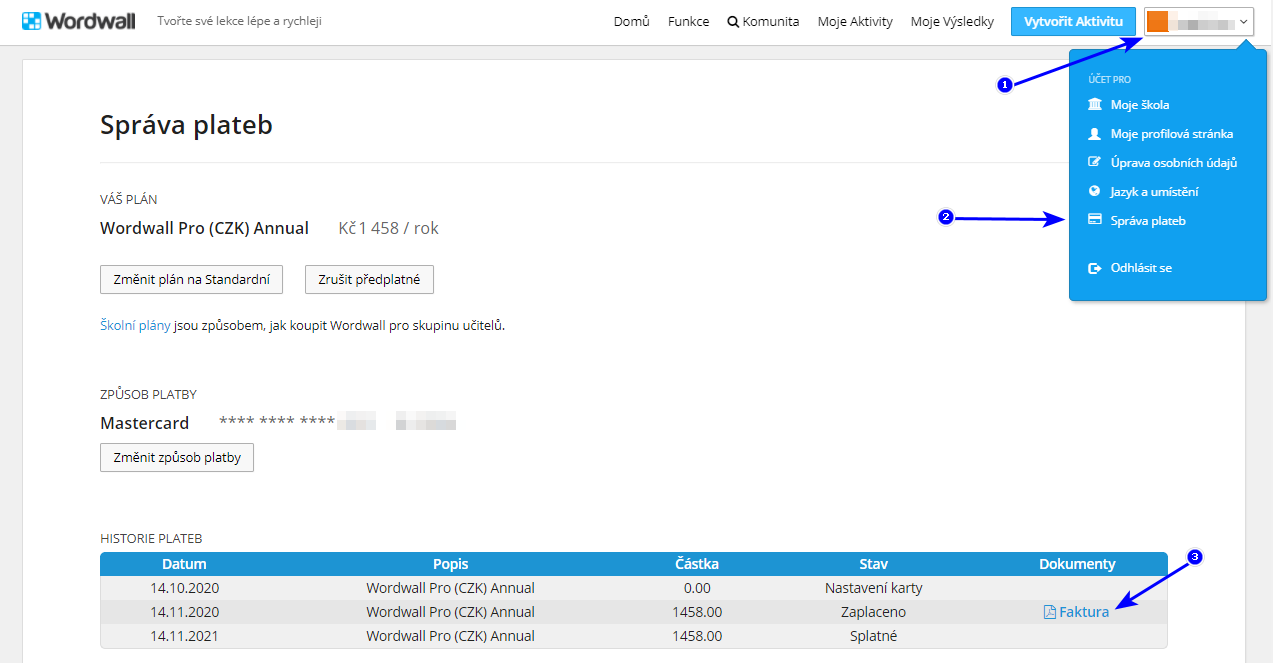This screenshot has width=1273, height=663.
Task: Click Změnit způsob platby button
Action: click(x=177, y=458)
